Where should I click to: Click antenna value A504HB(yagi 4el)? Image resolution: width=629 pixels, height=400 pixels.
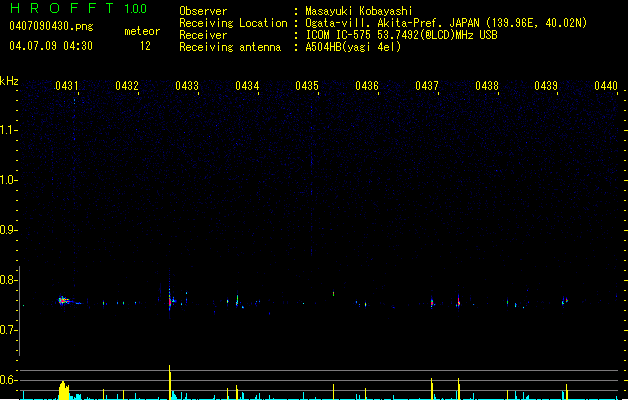click(353, 47)
